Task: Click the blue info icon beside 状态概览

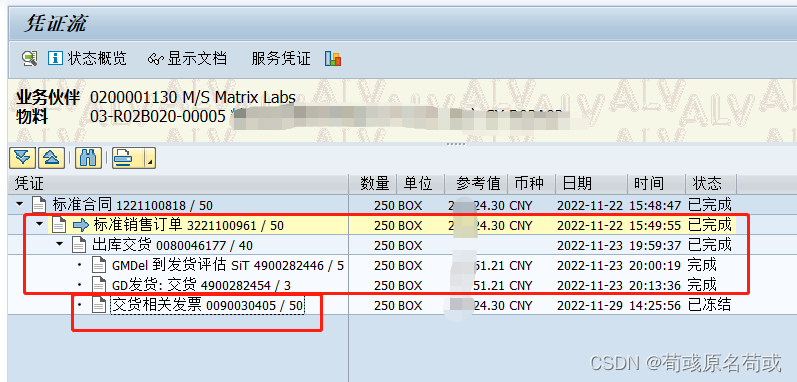Action: coord(55,58)
